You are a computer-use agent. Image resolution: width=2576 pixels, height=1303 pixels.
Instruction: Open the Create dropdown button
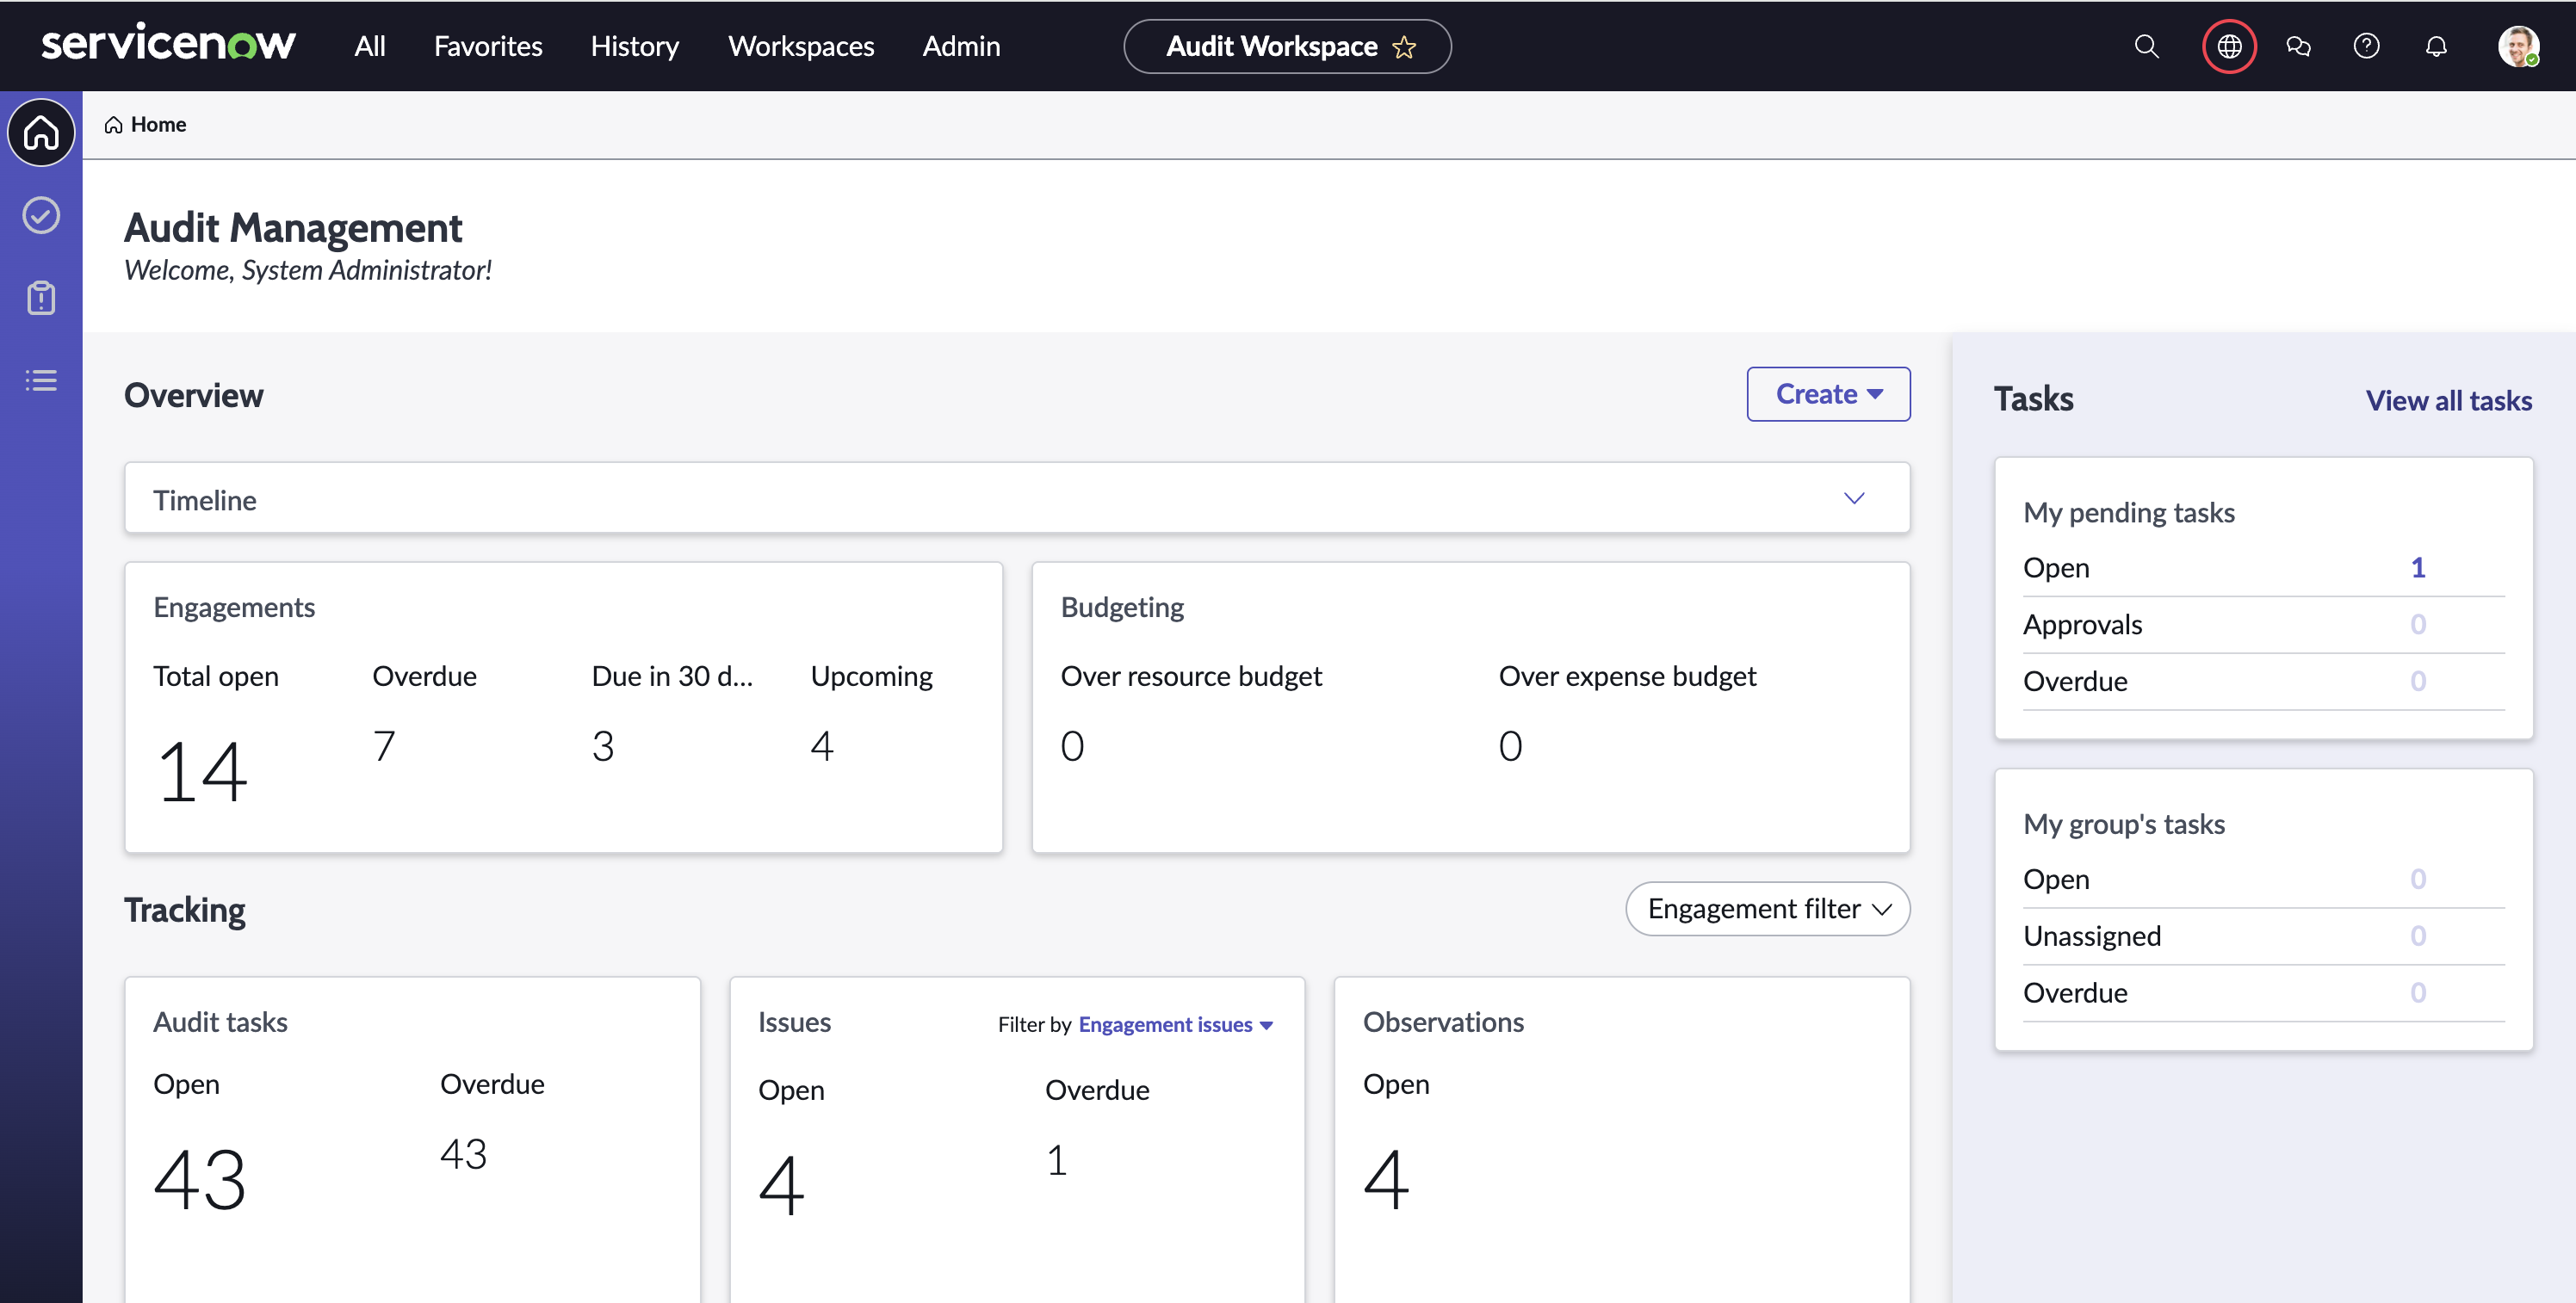click(x=1828, y=394)
